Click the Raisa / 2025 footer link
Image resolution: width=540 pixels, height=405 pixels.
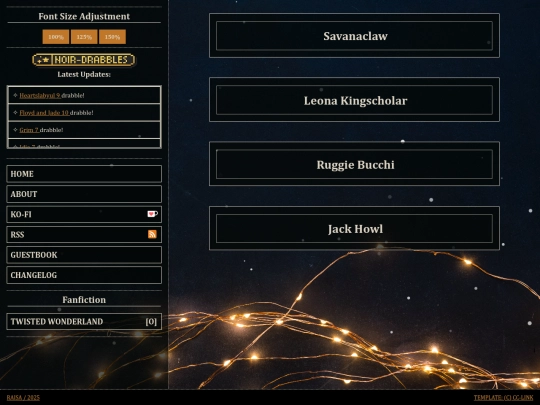pos(23,397)
